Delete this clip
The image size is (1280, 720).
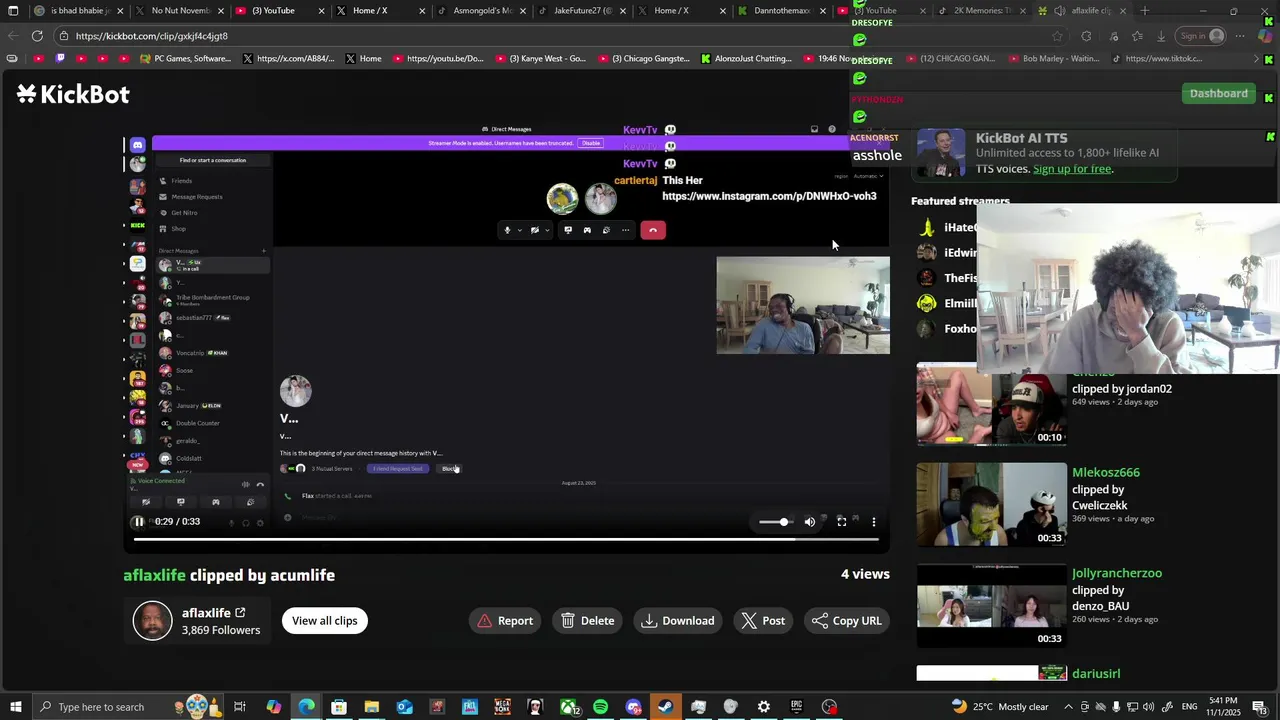click(x=588, y=620)
